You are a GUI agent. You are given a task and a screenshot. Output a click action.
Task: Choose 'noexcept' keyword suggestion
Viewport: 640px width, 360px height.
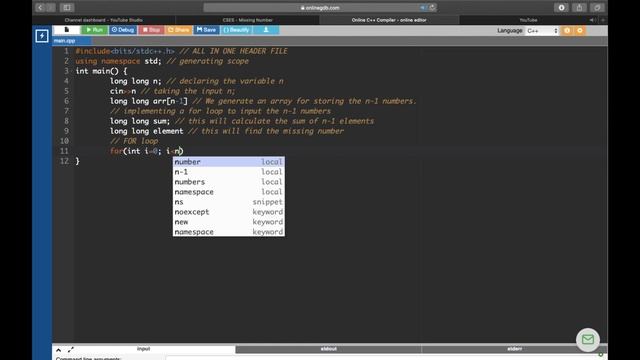(x=229, y=212)
